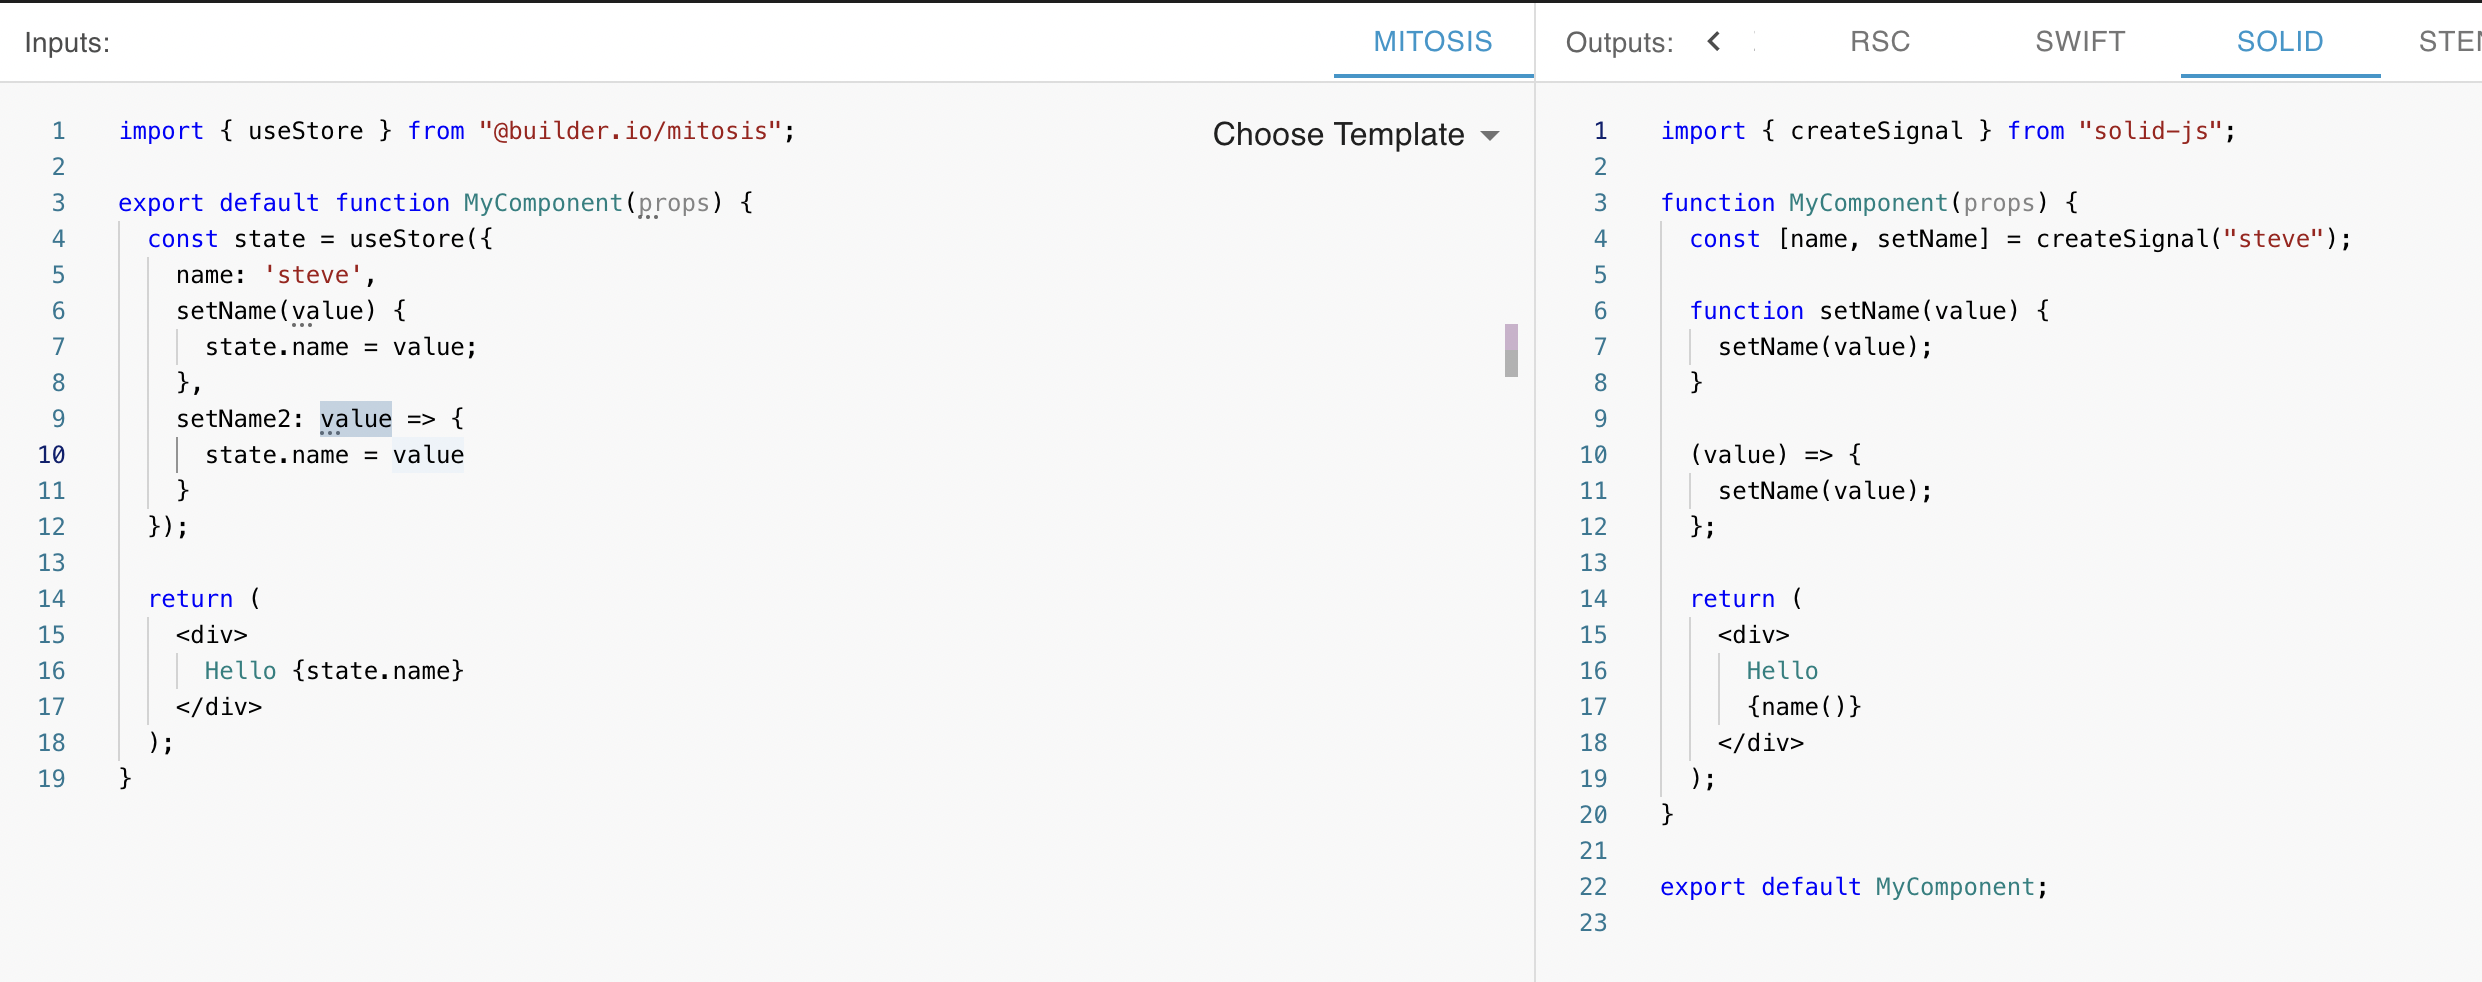The image size is (2482, 982).
Task: Click the back chevron next to Outputs
Action: (1714, 42)
